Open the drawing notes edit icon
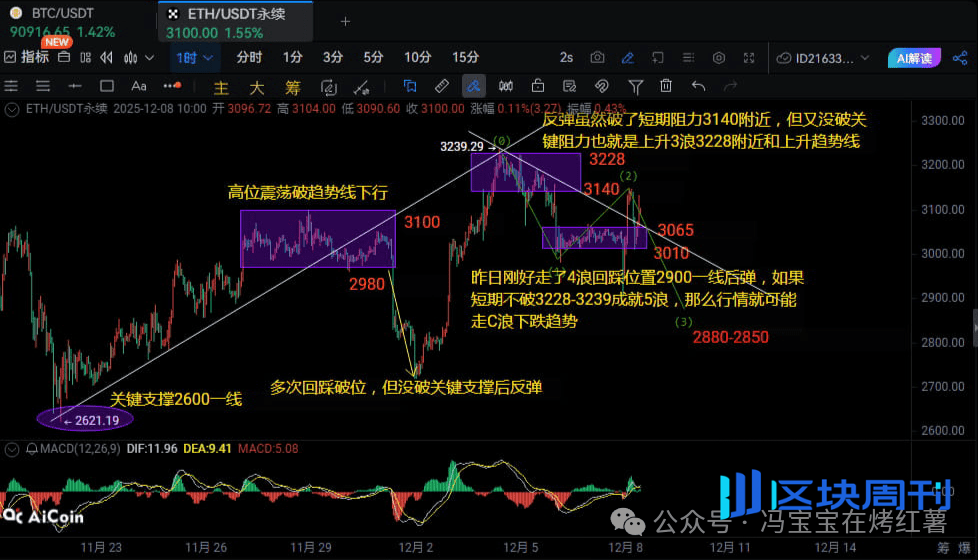 coord(569,86)
